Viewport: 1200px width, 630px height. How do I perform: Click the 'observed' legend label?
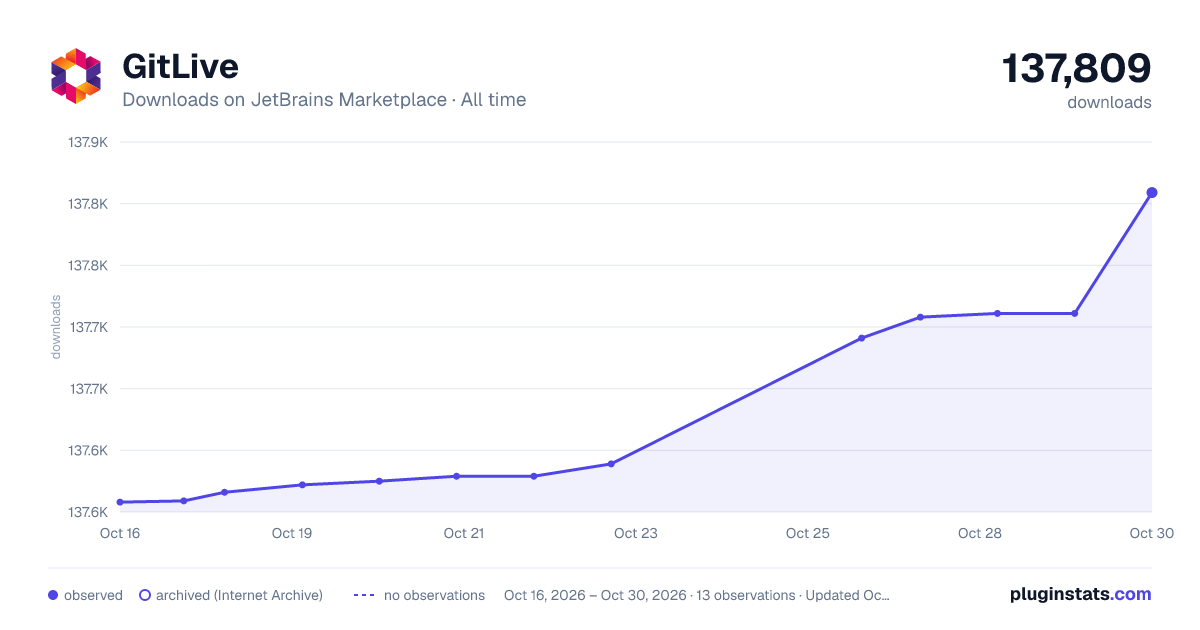93,595
